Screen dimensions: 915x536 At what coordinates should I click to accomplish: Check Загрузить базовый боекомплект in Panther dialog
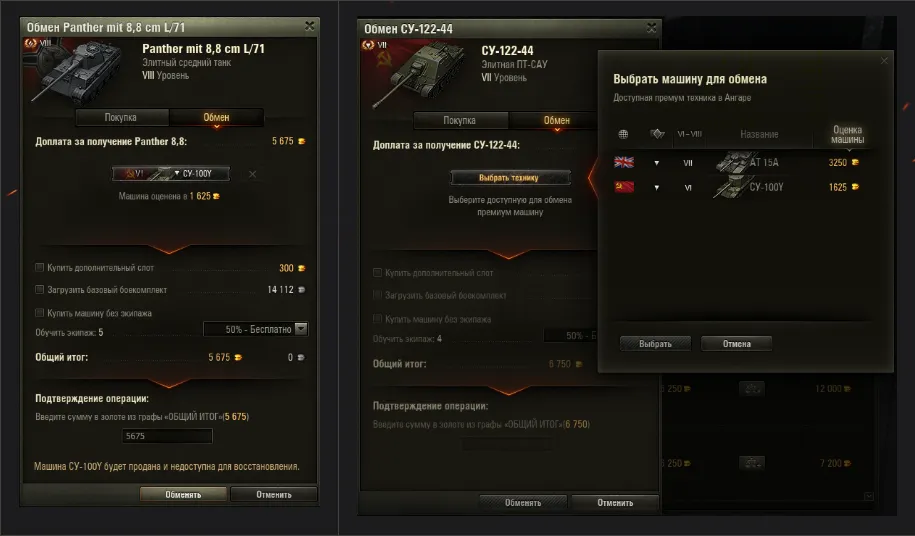[x=39, y=289]
